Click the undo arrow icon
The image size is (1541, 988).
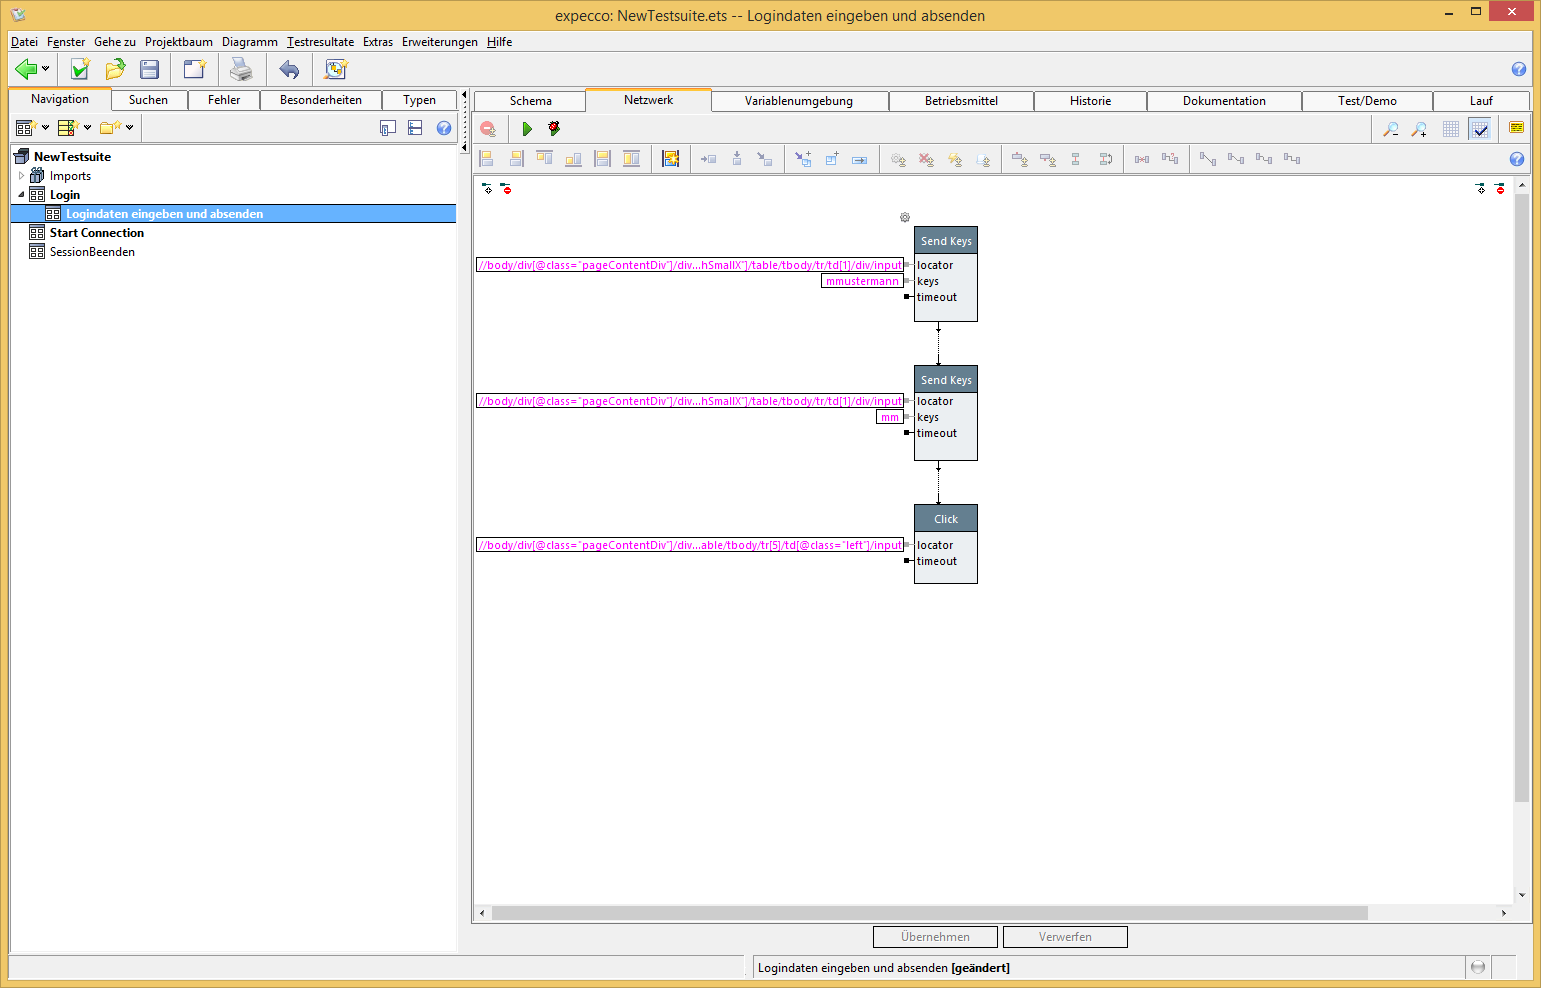point(289,69)
